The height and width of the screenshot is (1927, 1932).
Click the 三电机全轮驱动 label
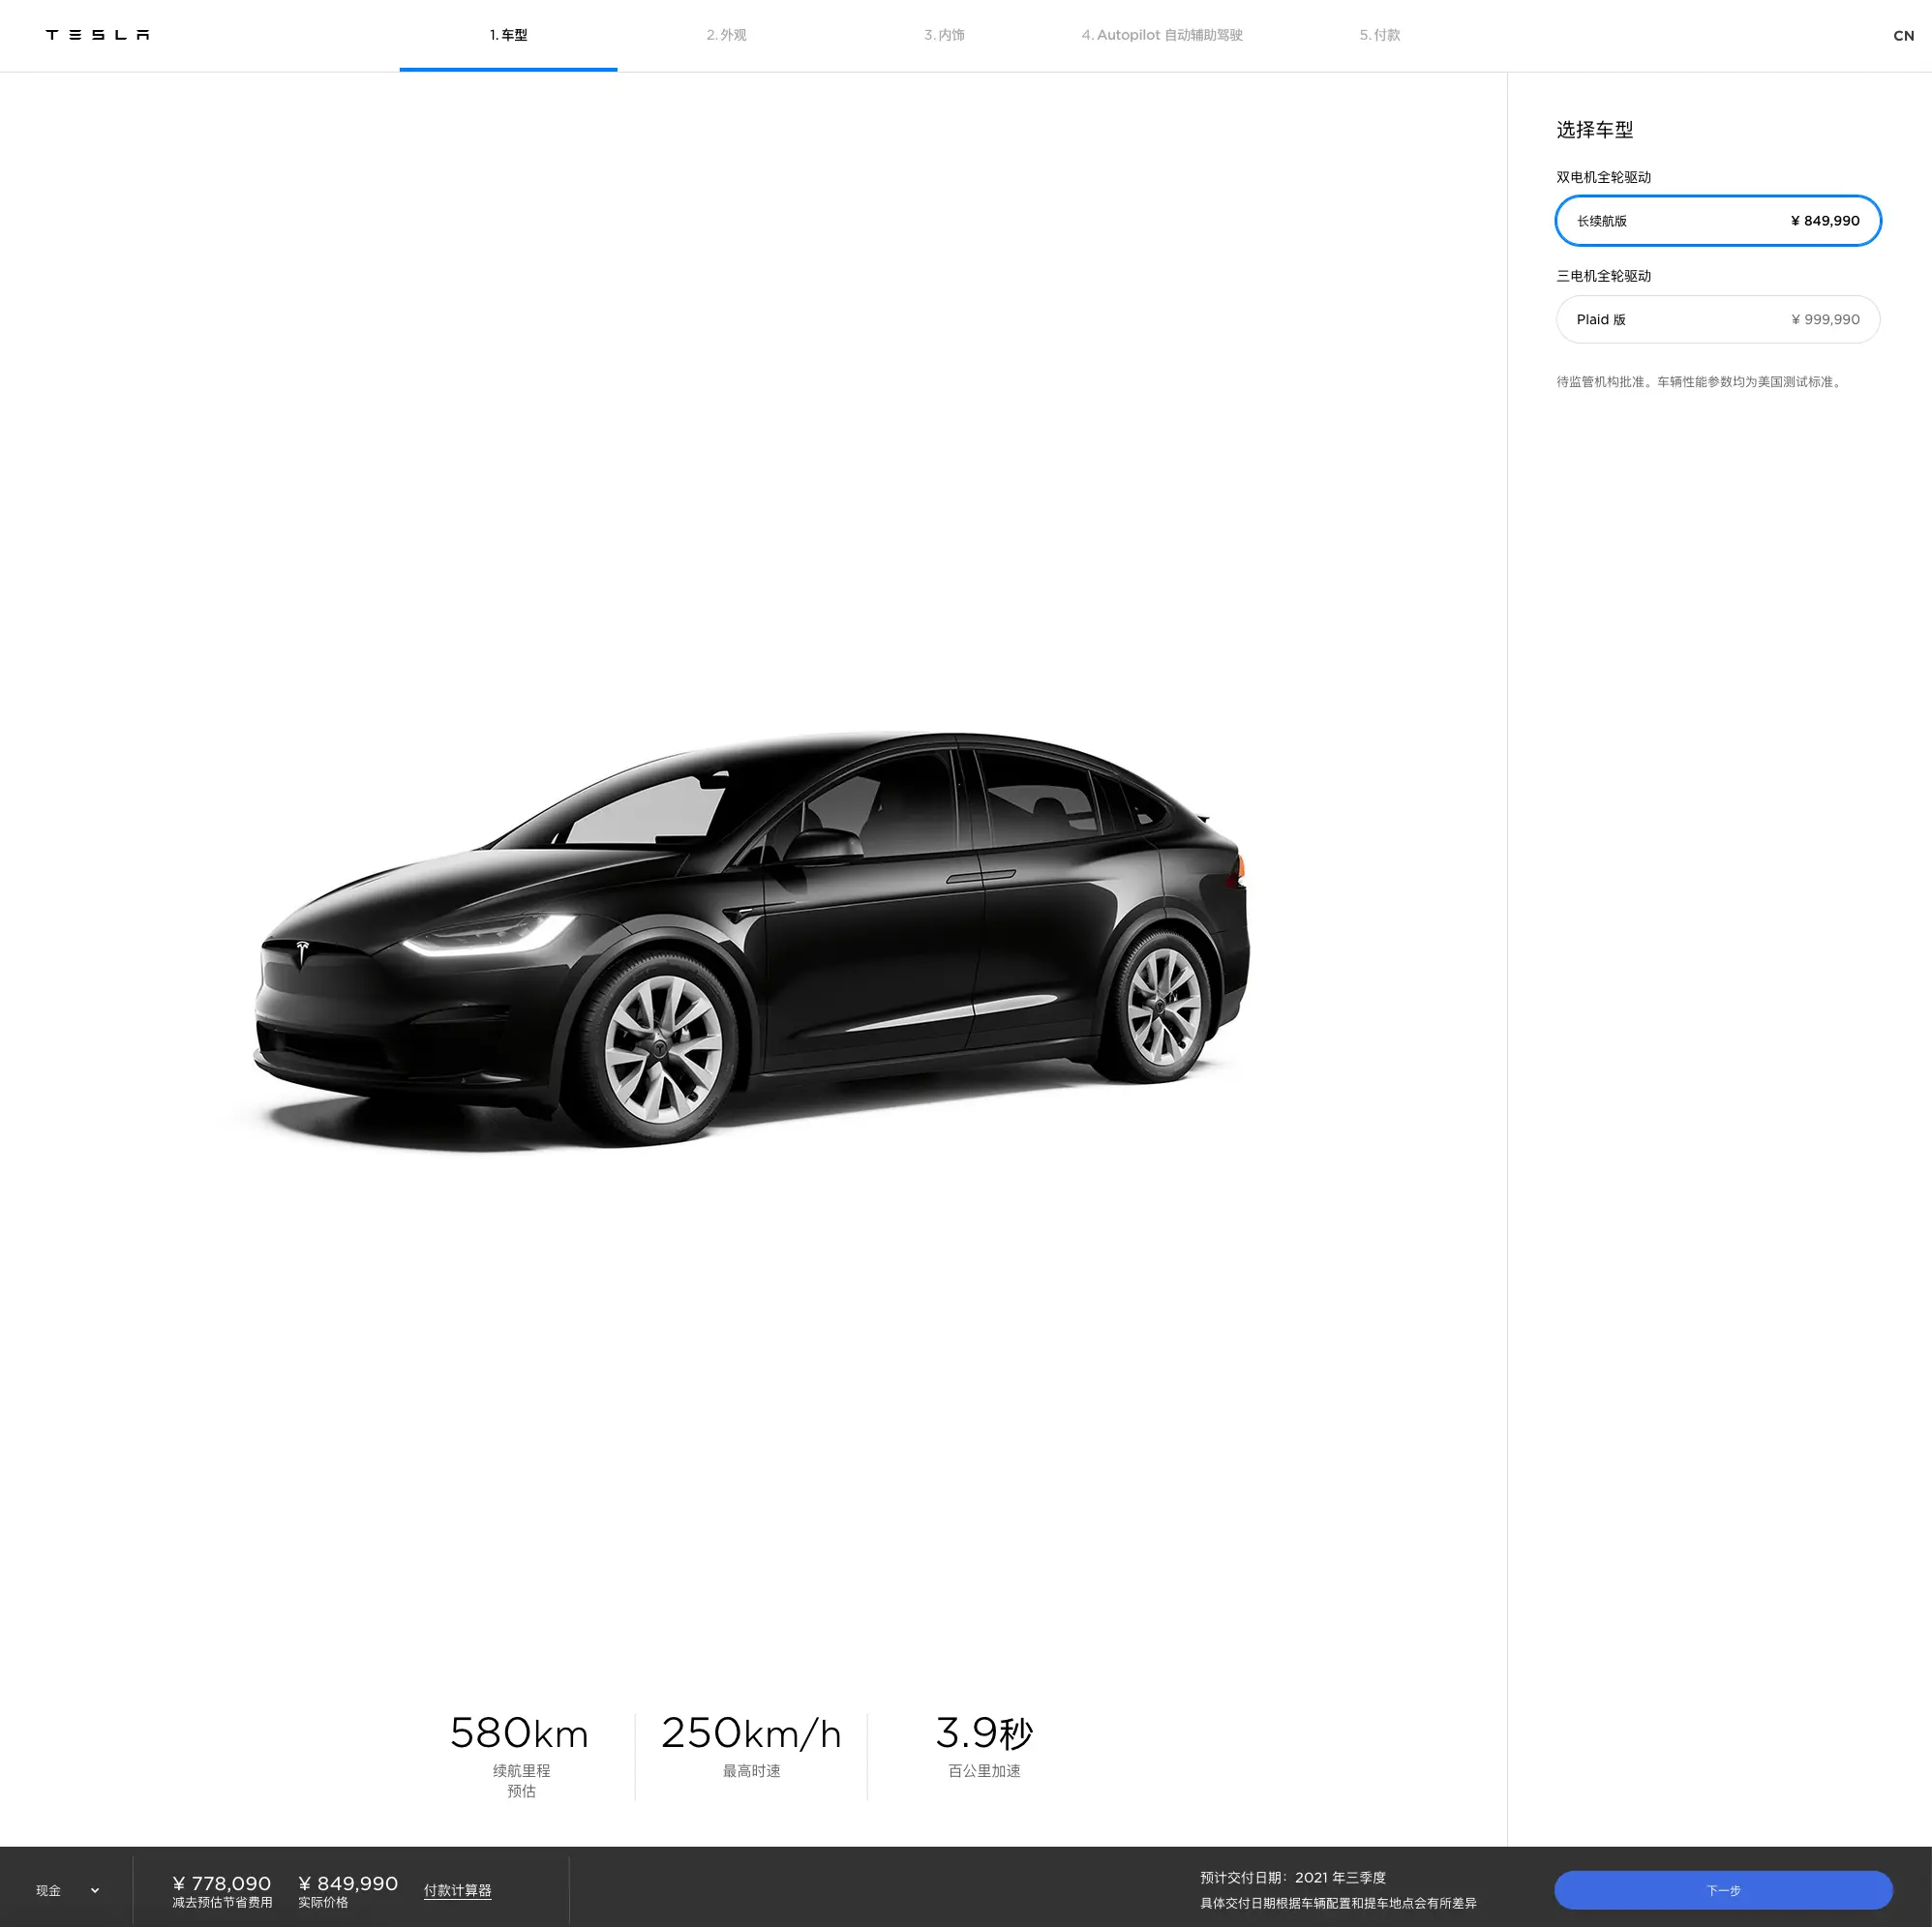pos(1603,276)
